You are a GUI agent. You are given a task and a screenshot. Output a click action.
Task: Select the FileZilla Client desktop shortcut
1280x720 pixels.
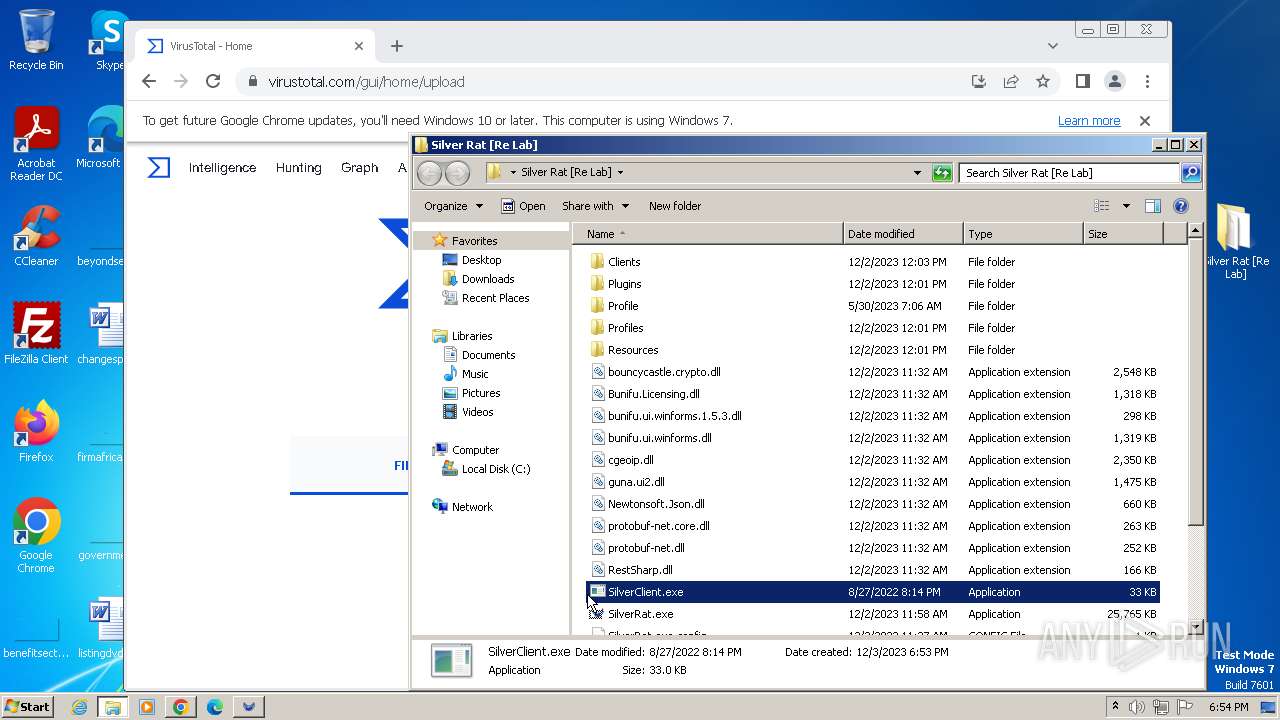coord(36,334)
